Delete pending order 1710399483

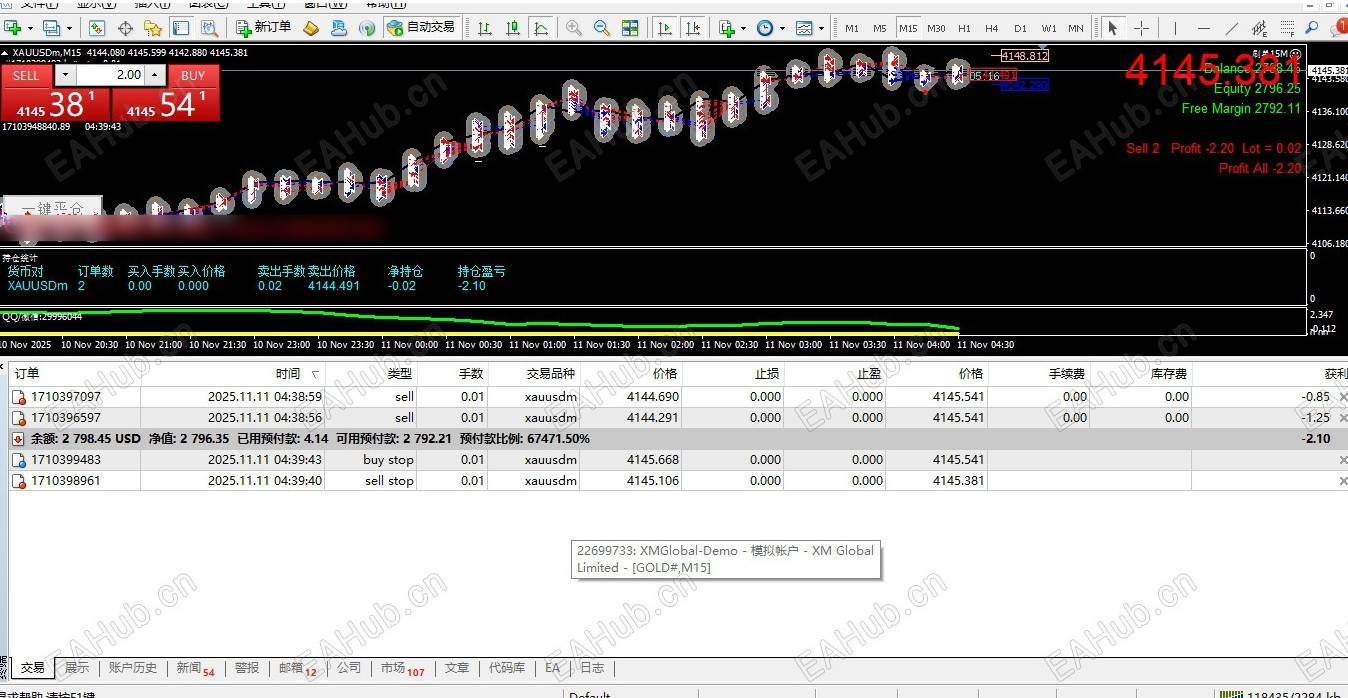point(1342,460)
